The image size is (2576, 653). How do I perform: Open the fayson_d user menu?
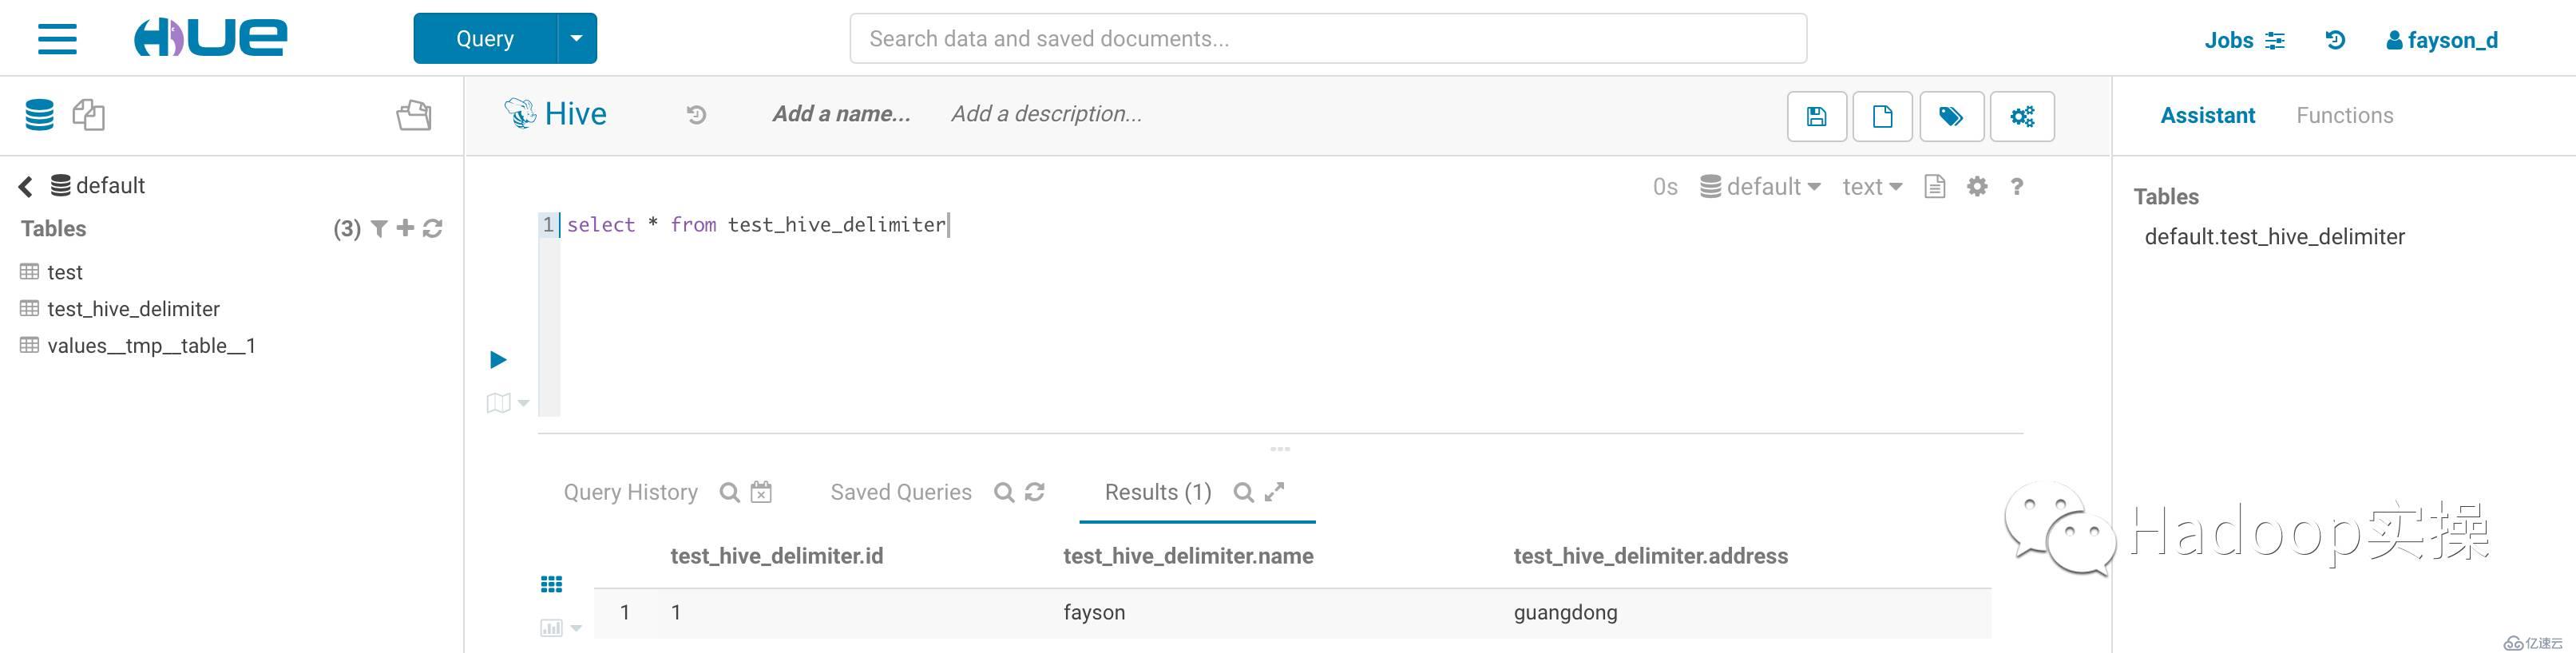pyautogui.click(x=2441, y=40)
